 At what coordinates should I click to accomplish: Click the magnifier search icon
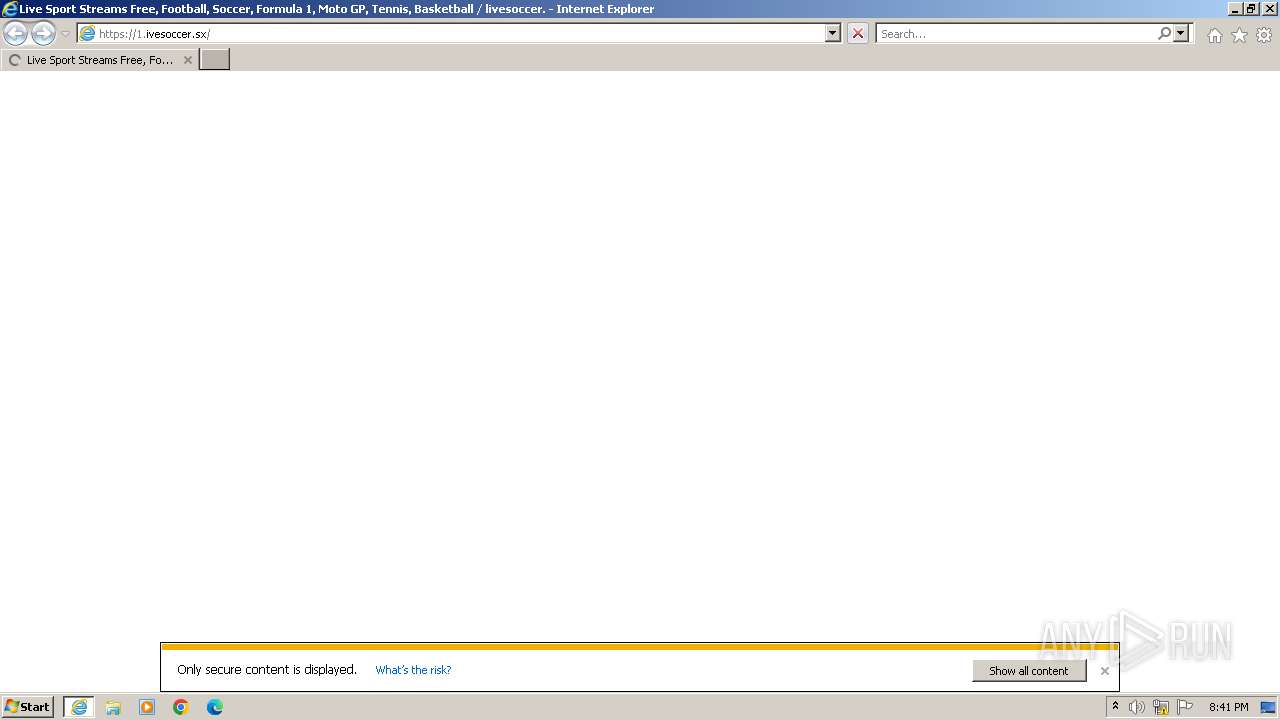tap(1164, 34)
